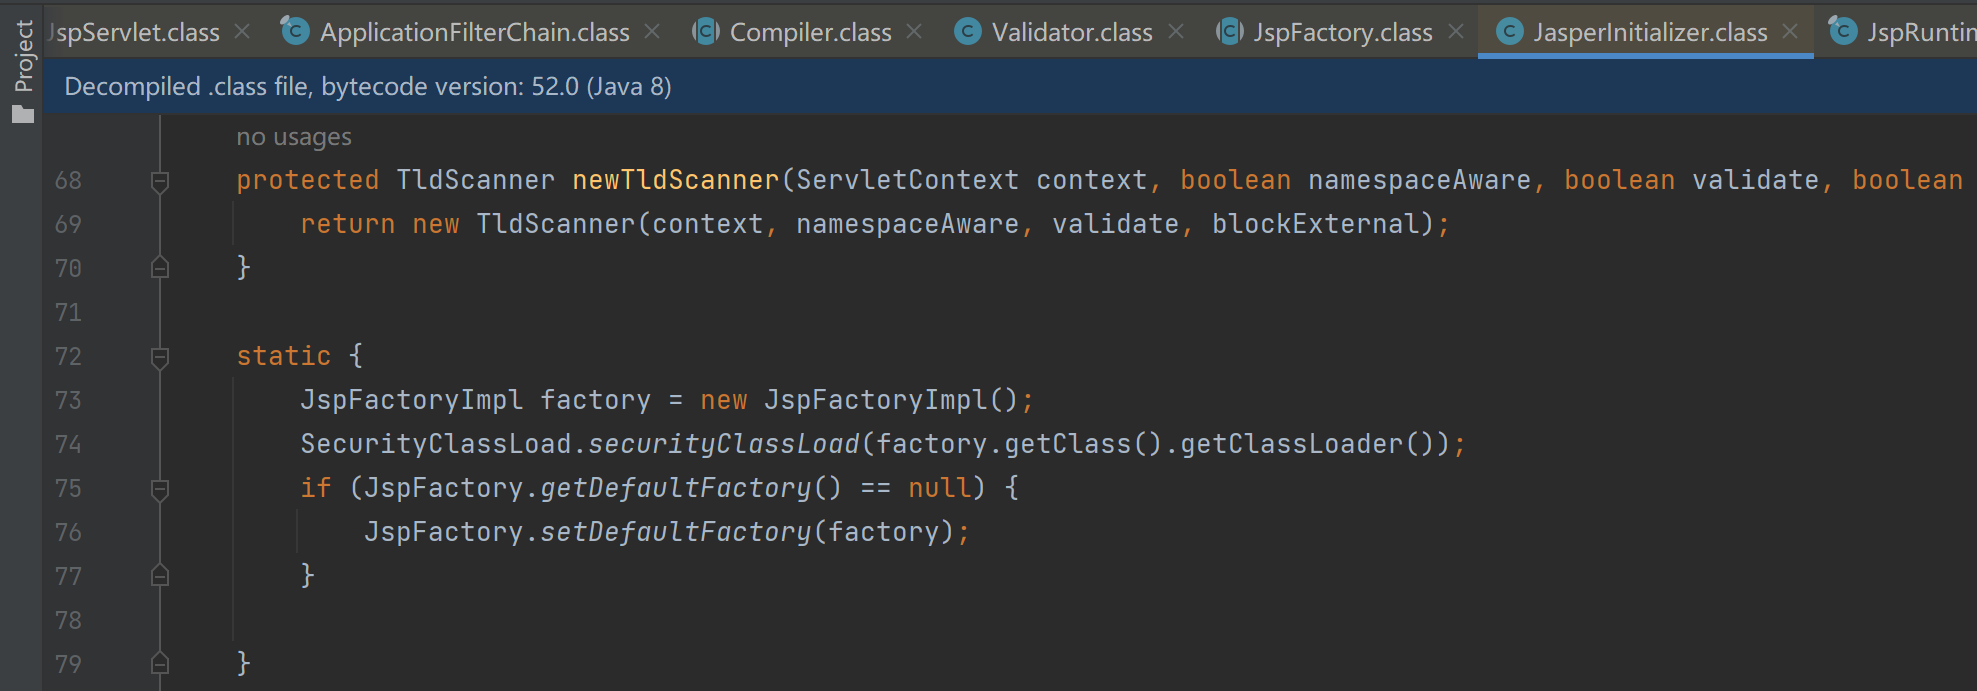Close the Compiler.class tab
The width and height of the screenshot is (1977, 691).
(x=914, y=32)
